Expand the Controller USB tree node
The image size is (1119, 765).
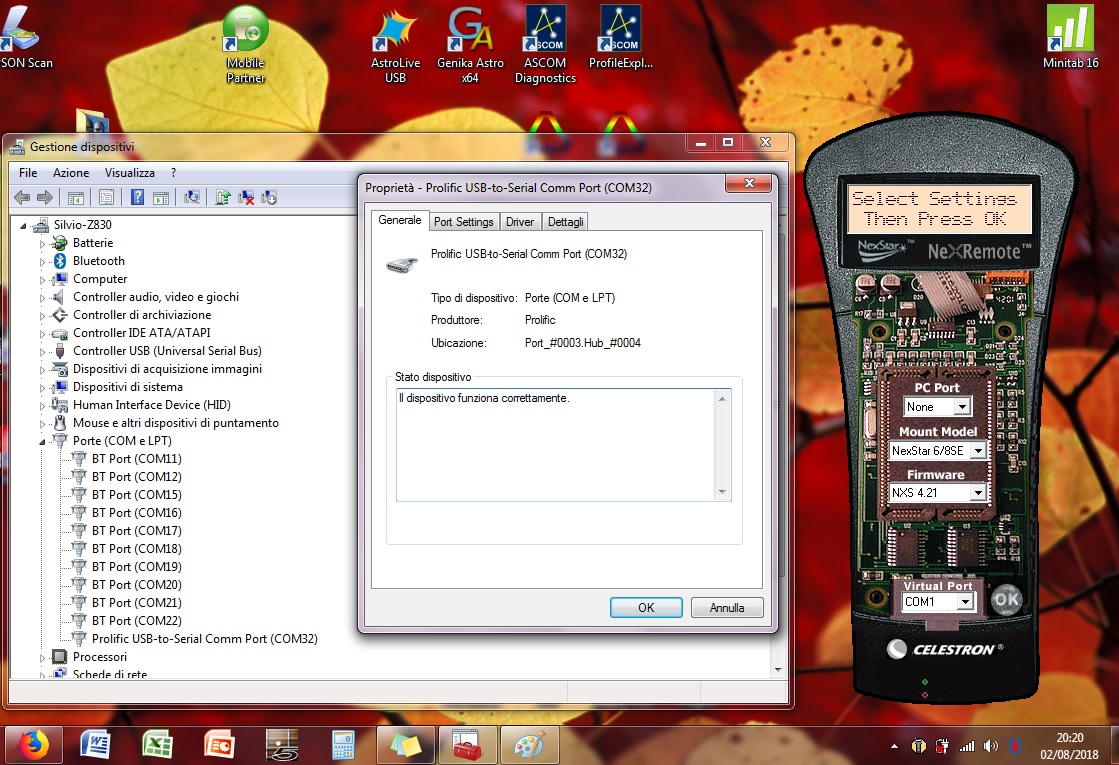(42, 352)
